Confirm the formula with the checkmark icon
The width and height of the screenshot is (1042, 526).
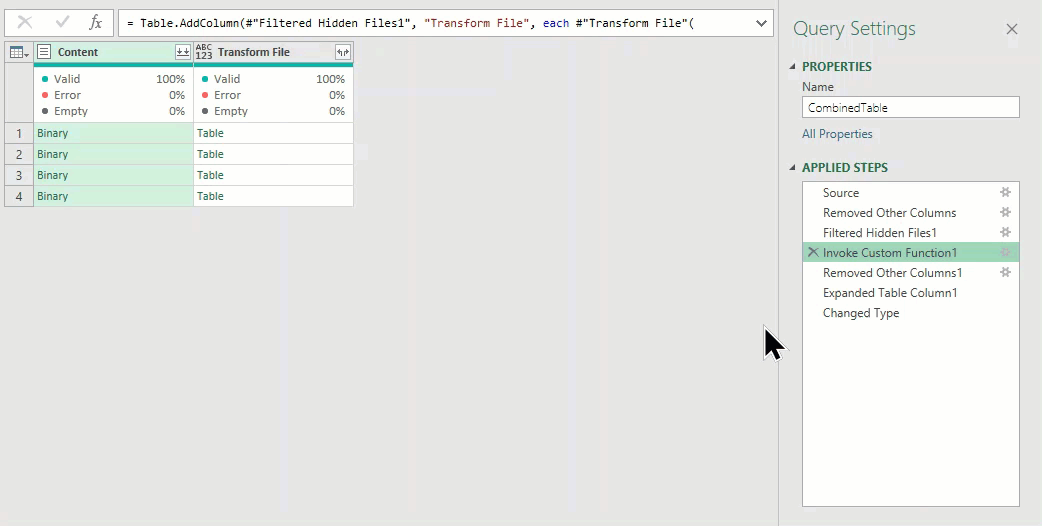point(62,22)
